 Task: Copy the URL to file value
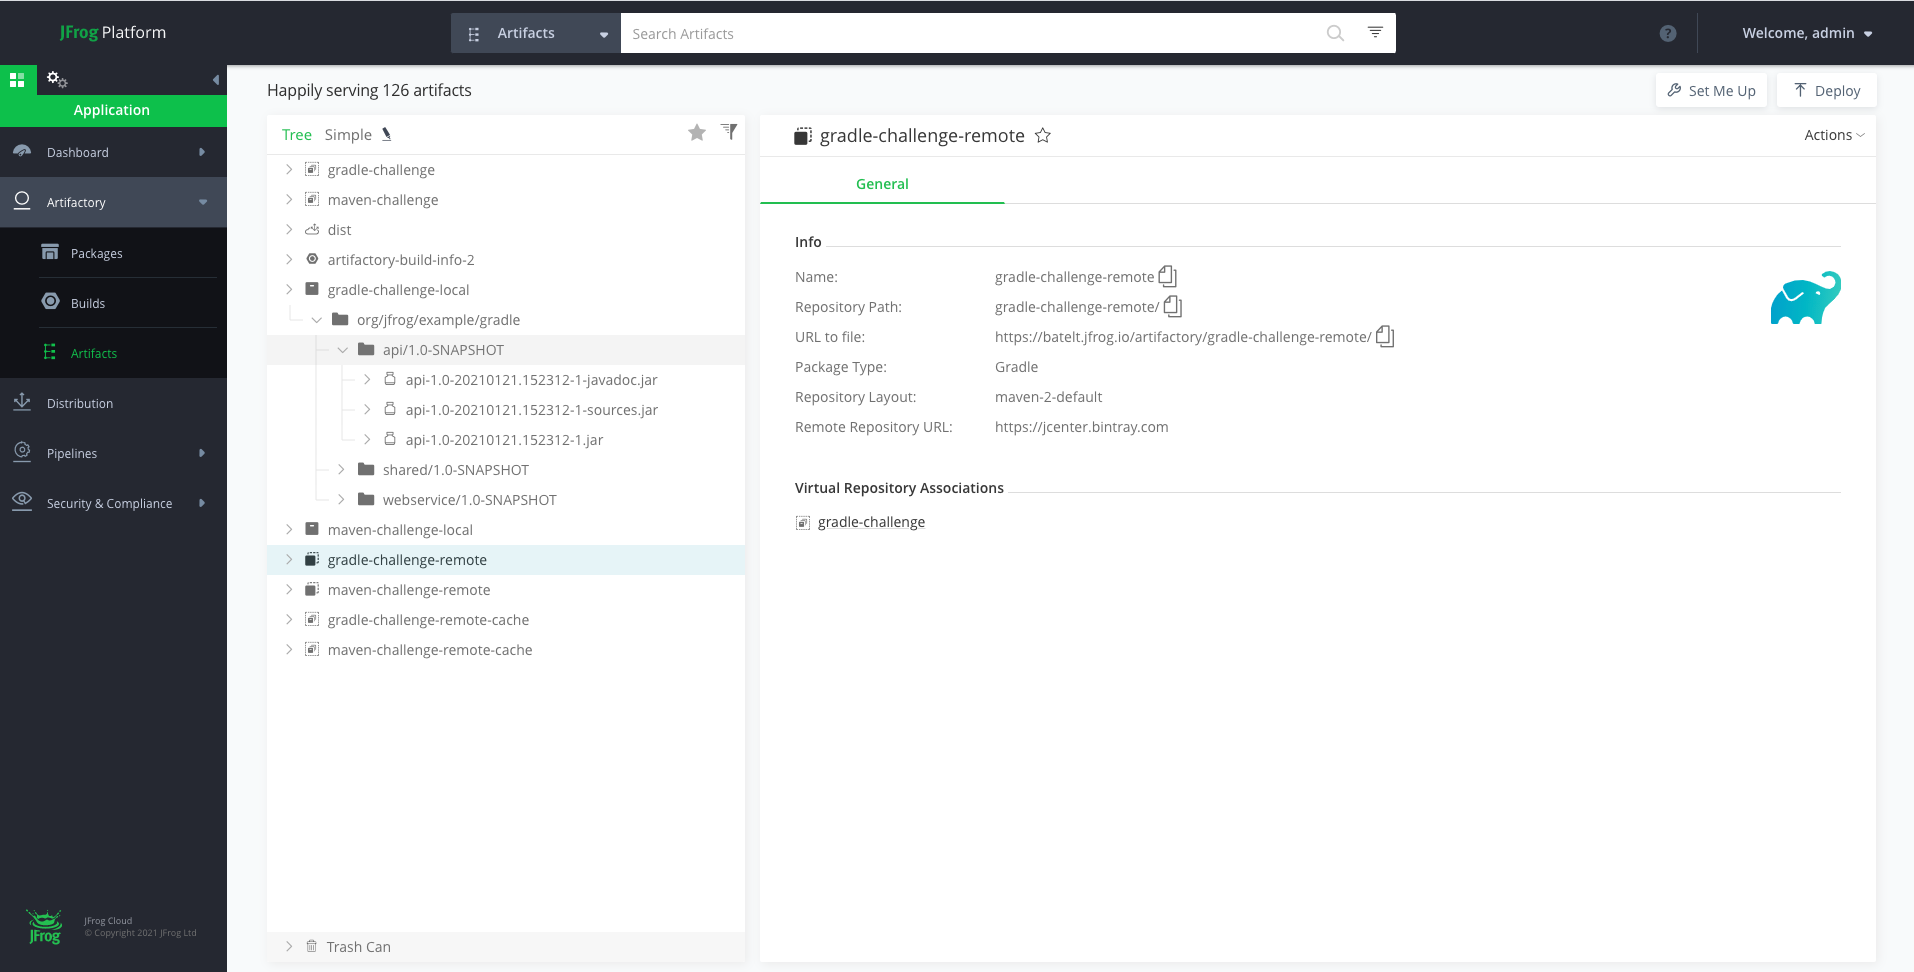tap(1385, 336)
